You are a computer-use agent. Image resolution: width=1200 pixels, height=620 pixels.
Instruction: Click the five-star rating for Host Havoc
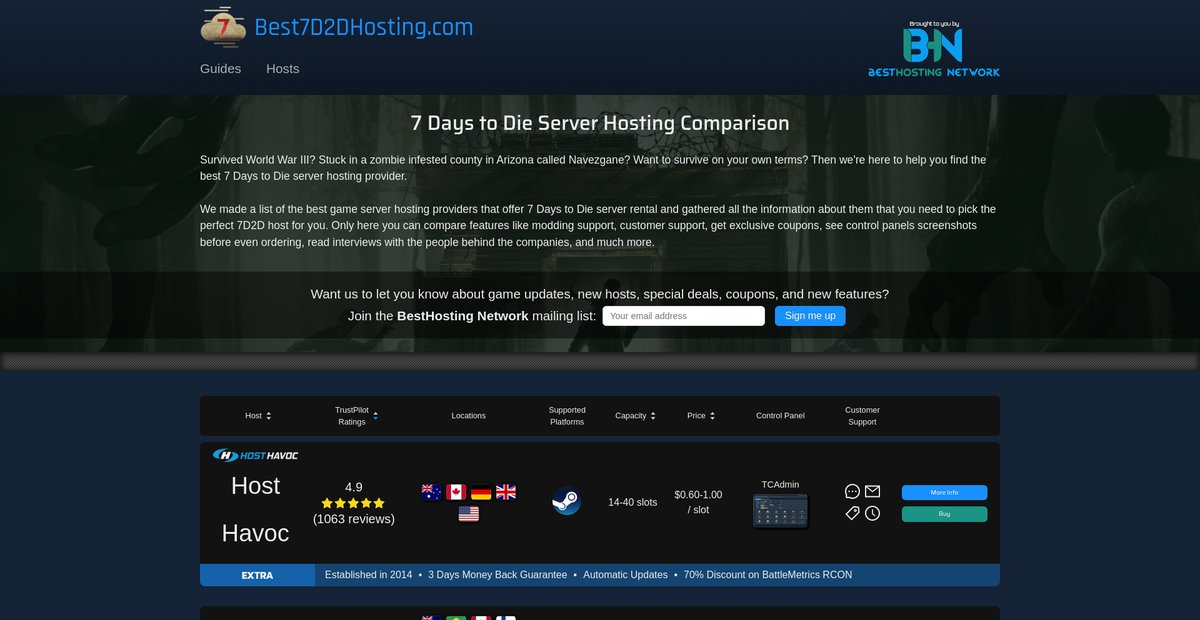click(x=353, y=504)
